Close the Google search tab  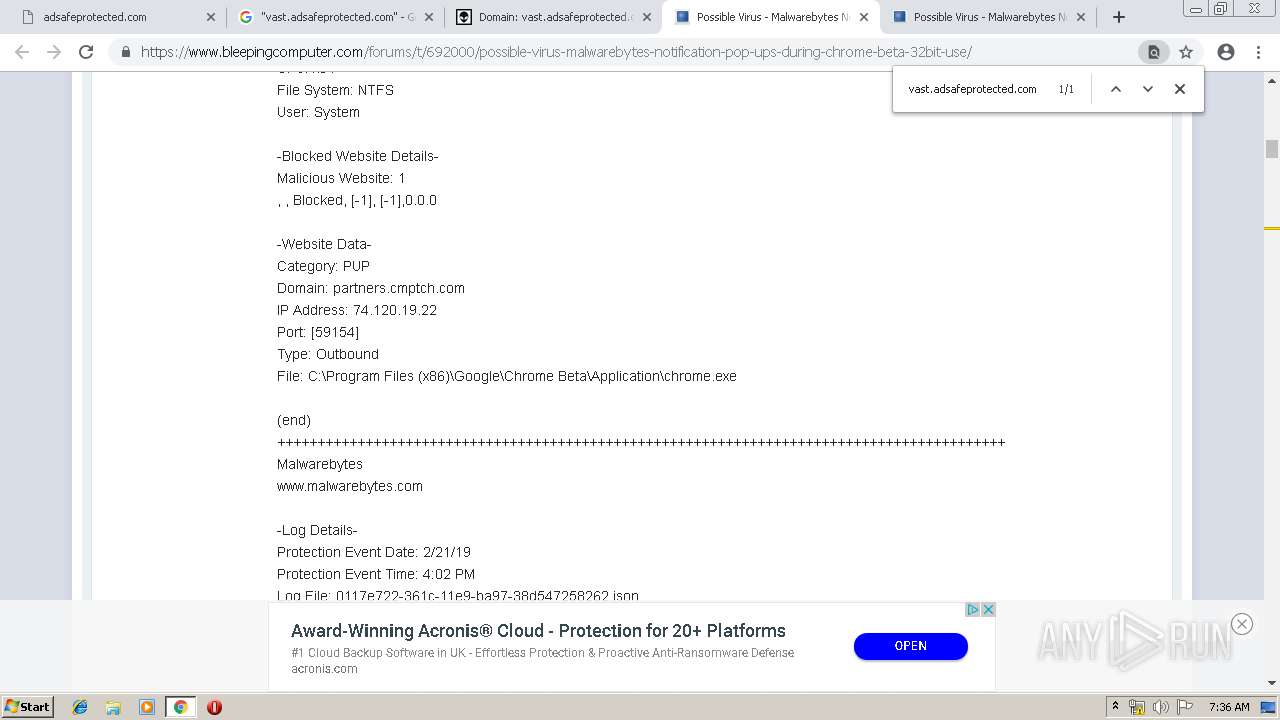pyautogui.click(x=429, y=17)
